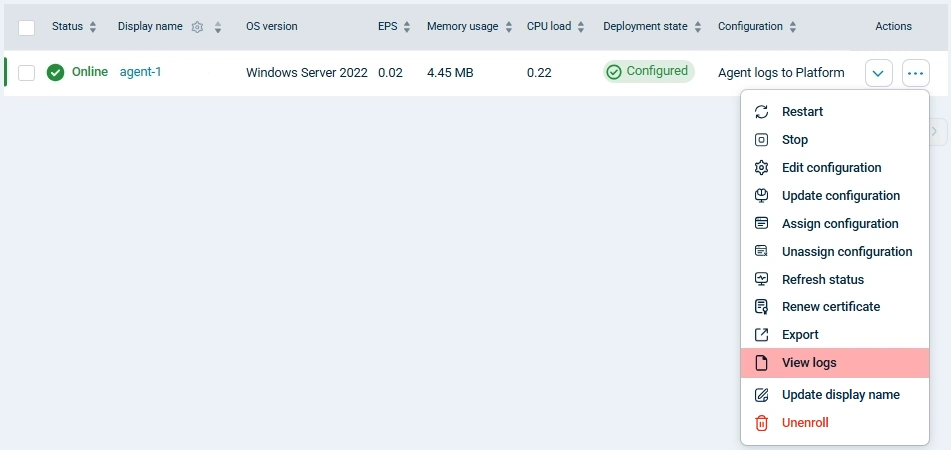Click the Update configuration icon
Viewport: 951px width, 450px height.
pos(761,195)
